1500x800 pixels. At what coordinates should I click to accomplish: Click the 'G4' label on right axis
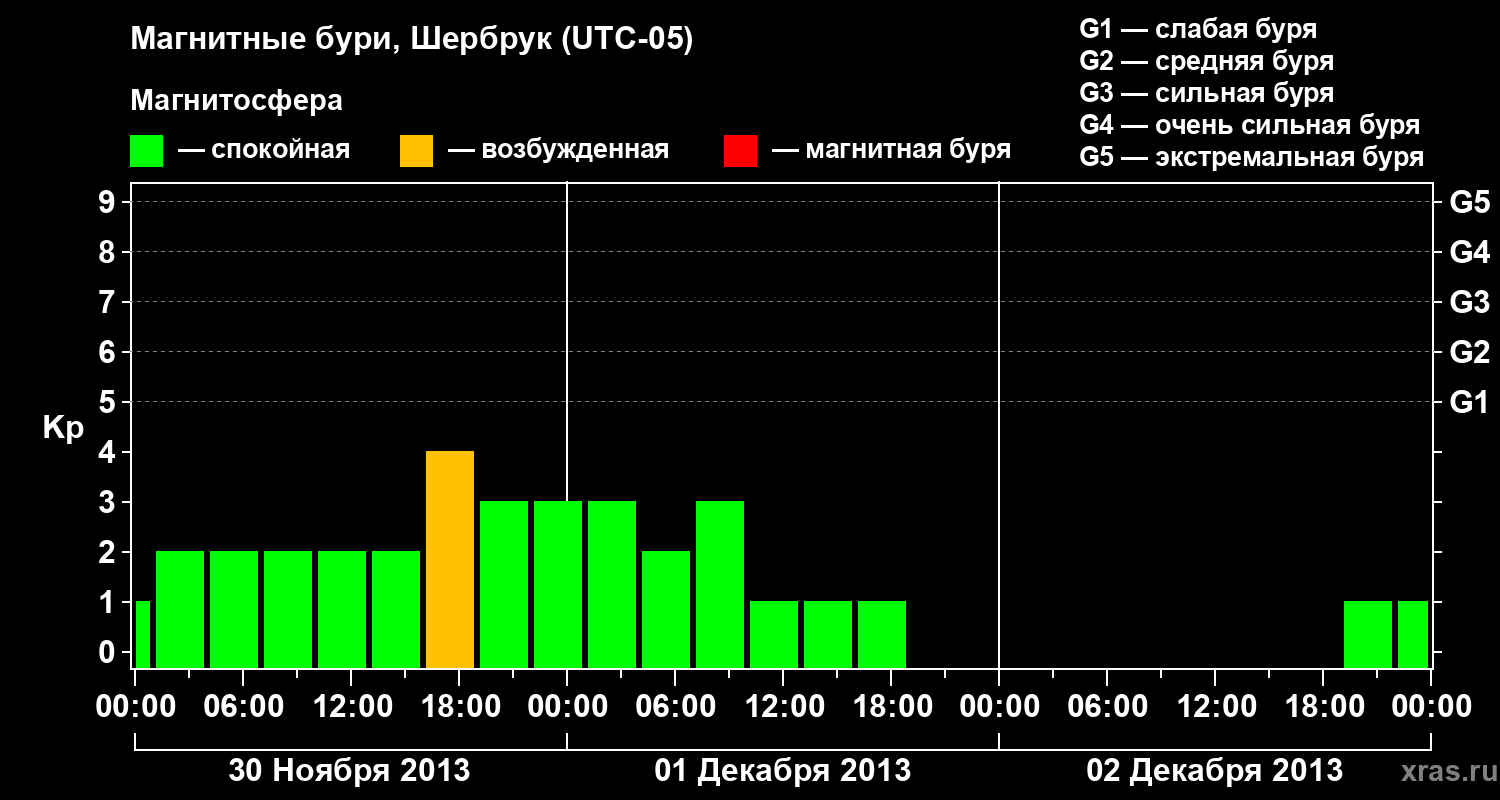tap(1469, 252)
